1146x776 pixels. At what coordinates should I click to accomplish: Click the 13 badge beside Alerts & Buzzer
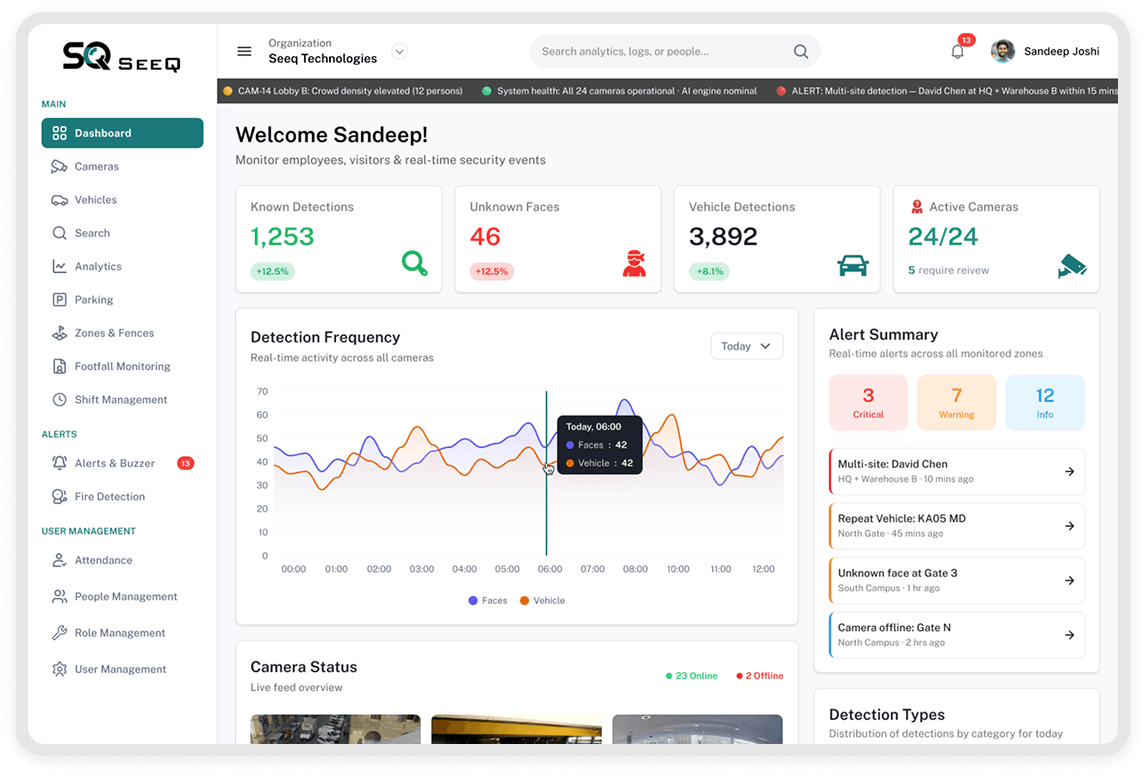(186, 463)
